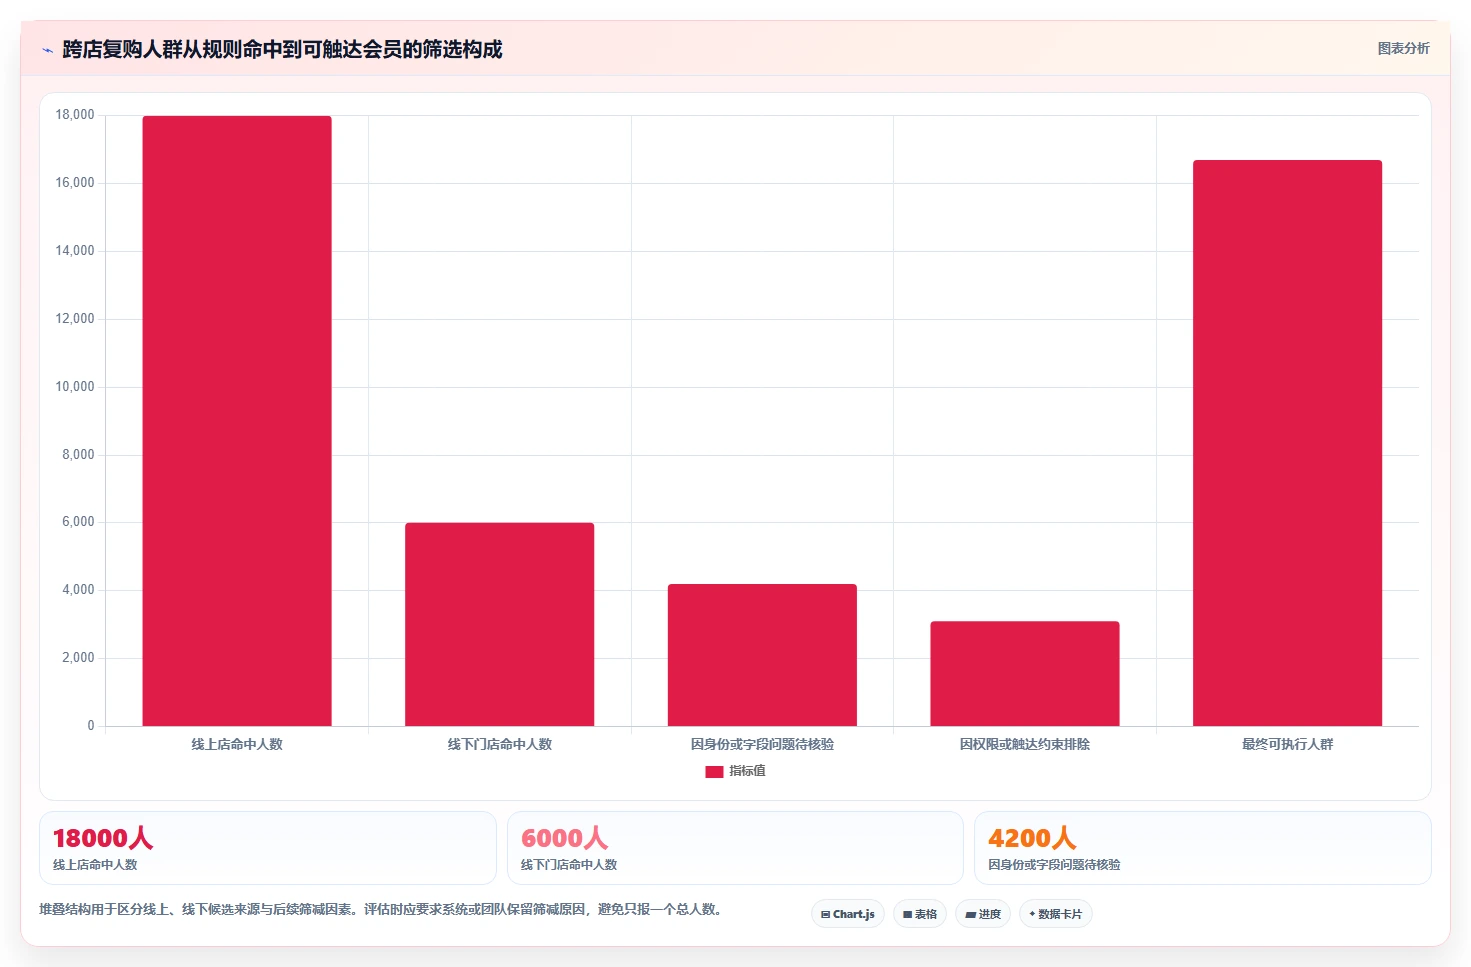Click the y-axis value 14,000
1471x967 pixels.
coord(75,251)
